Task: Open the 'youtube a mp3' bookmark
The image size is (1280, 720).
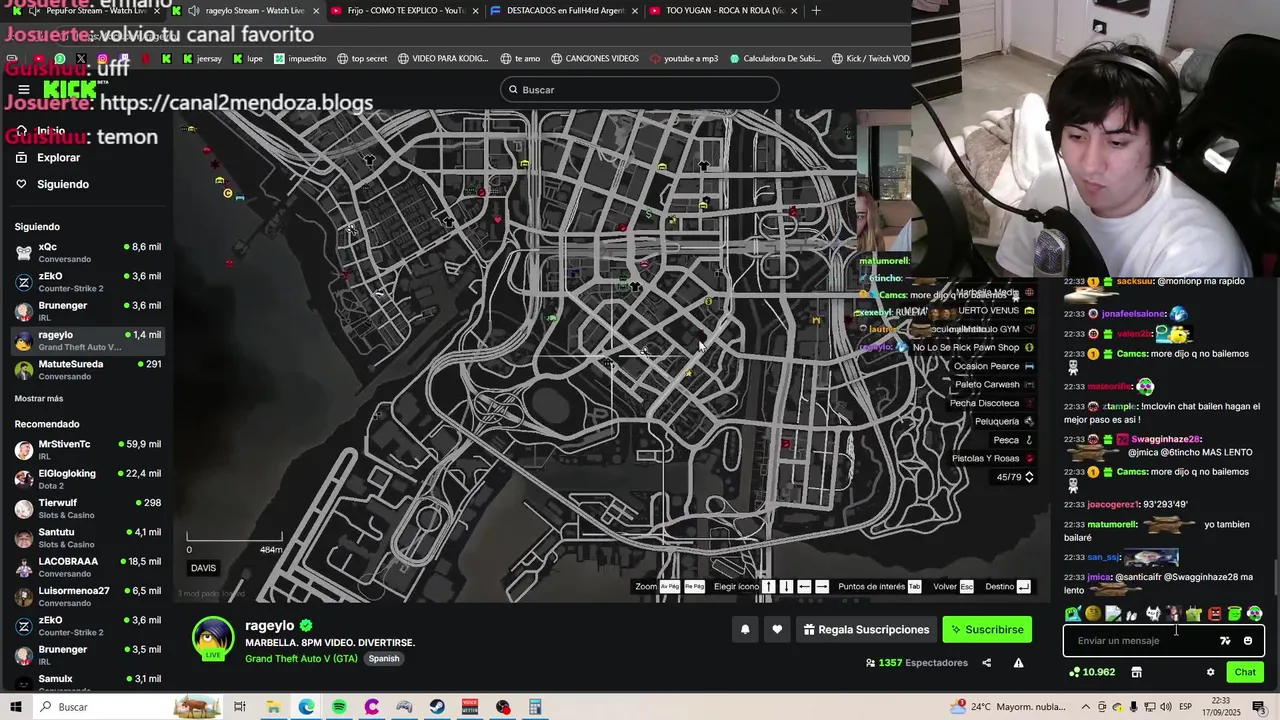Action: click(684, 58)
